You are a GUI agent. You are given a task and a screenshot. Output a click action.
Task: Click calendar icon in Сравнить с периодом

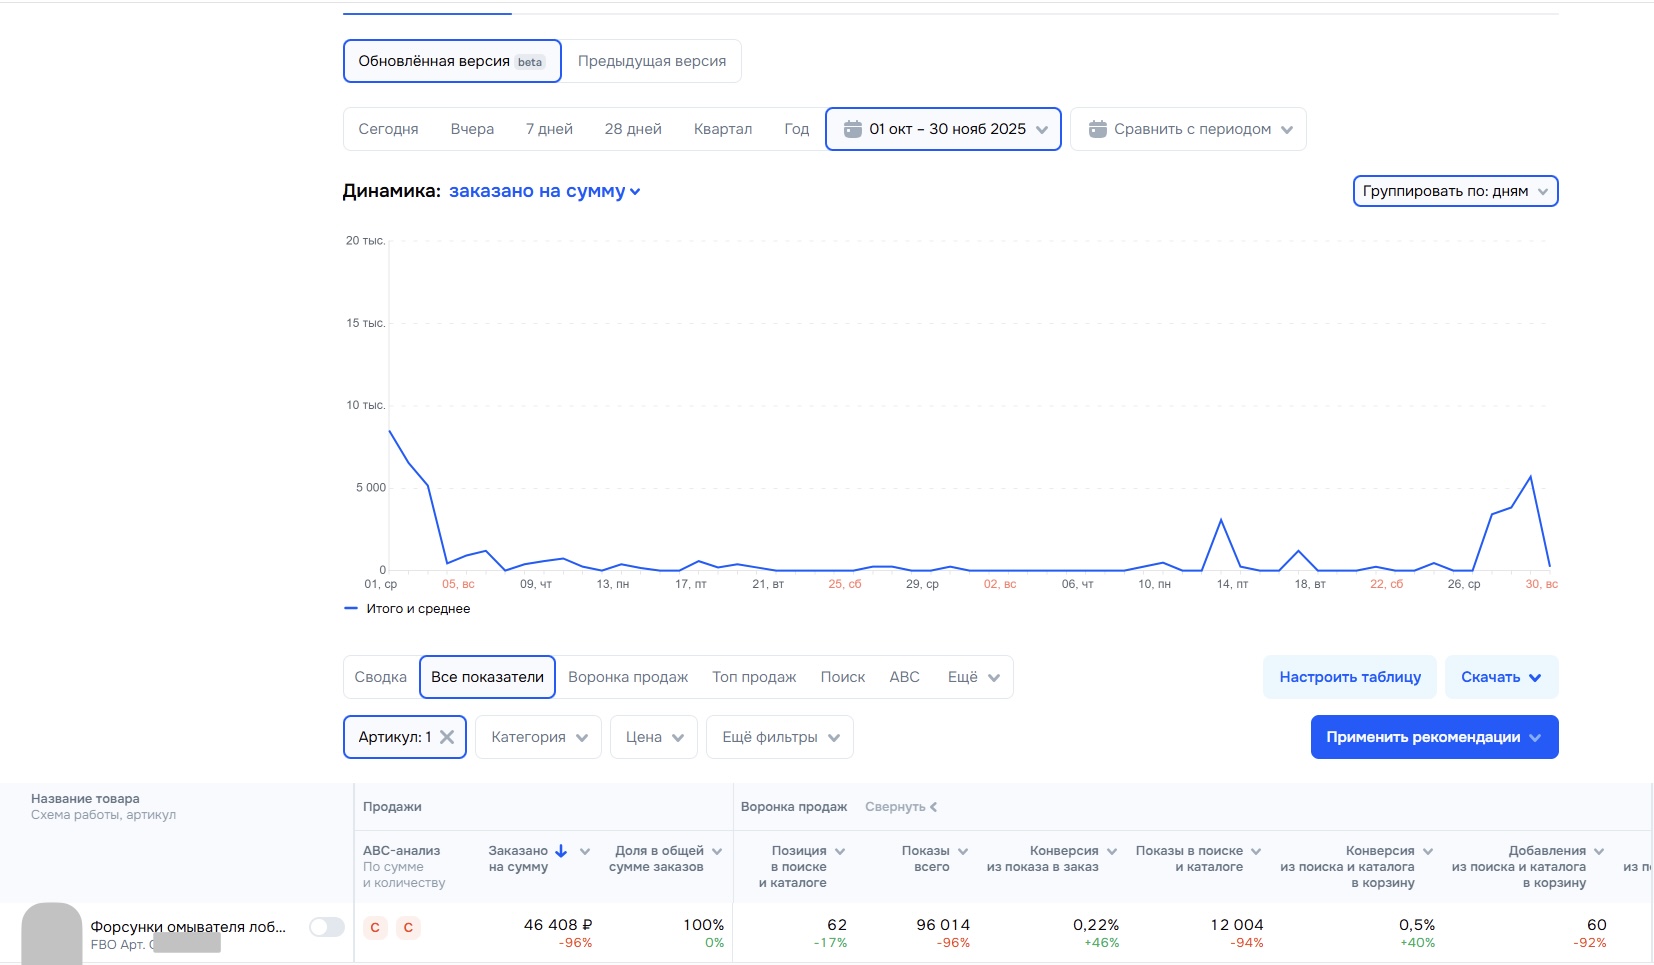tap(1097, 129)
